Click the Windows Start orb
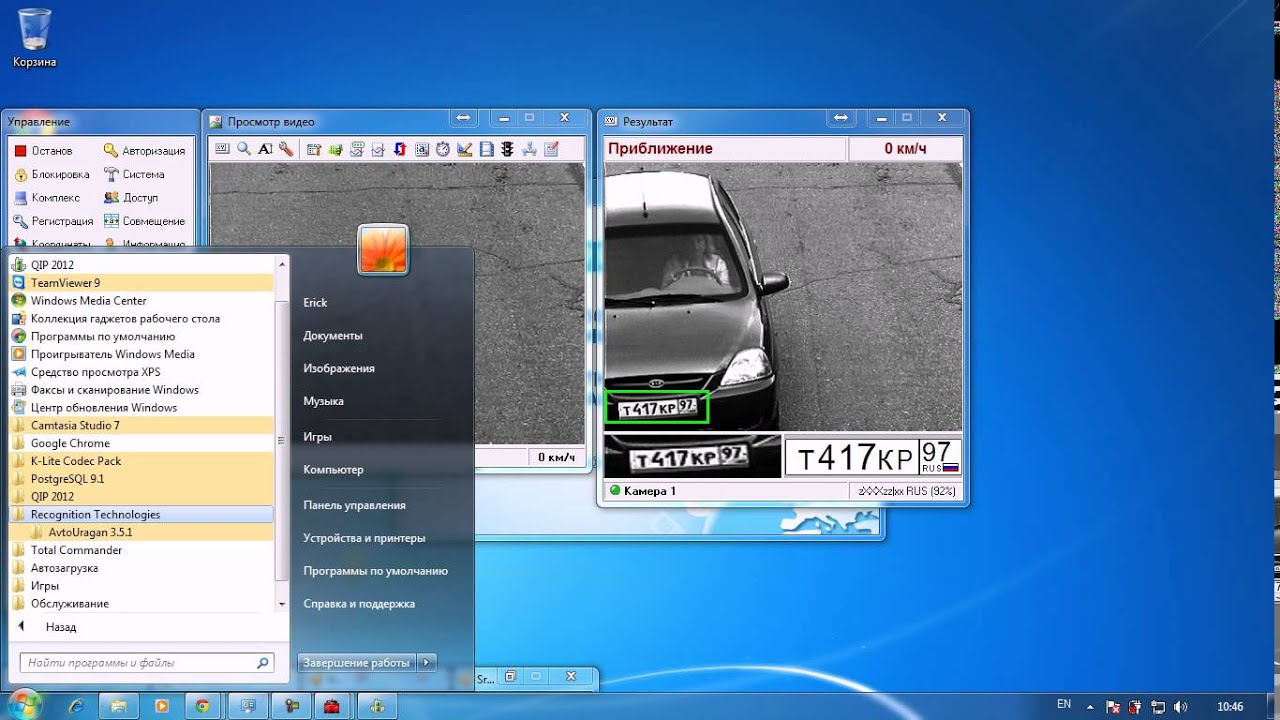 point(24,704)
